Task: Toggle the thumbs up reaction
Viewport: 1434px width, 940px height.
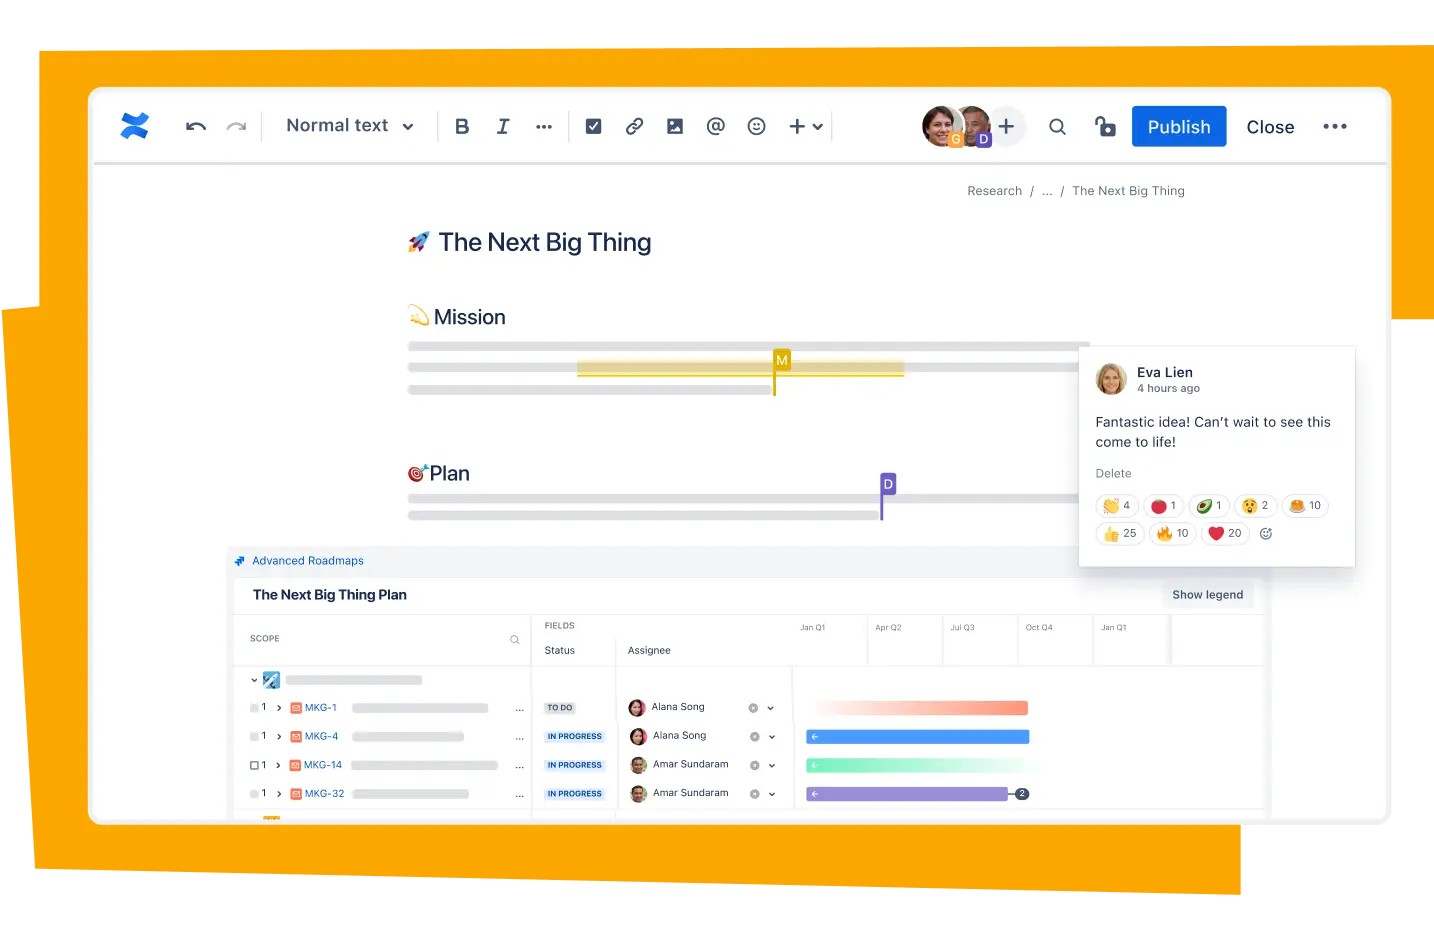Action: (x=1120, y=534)
